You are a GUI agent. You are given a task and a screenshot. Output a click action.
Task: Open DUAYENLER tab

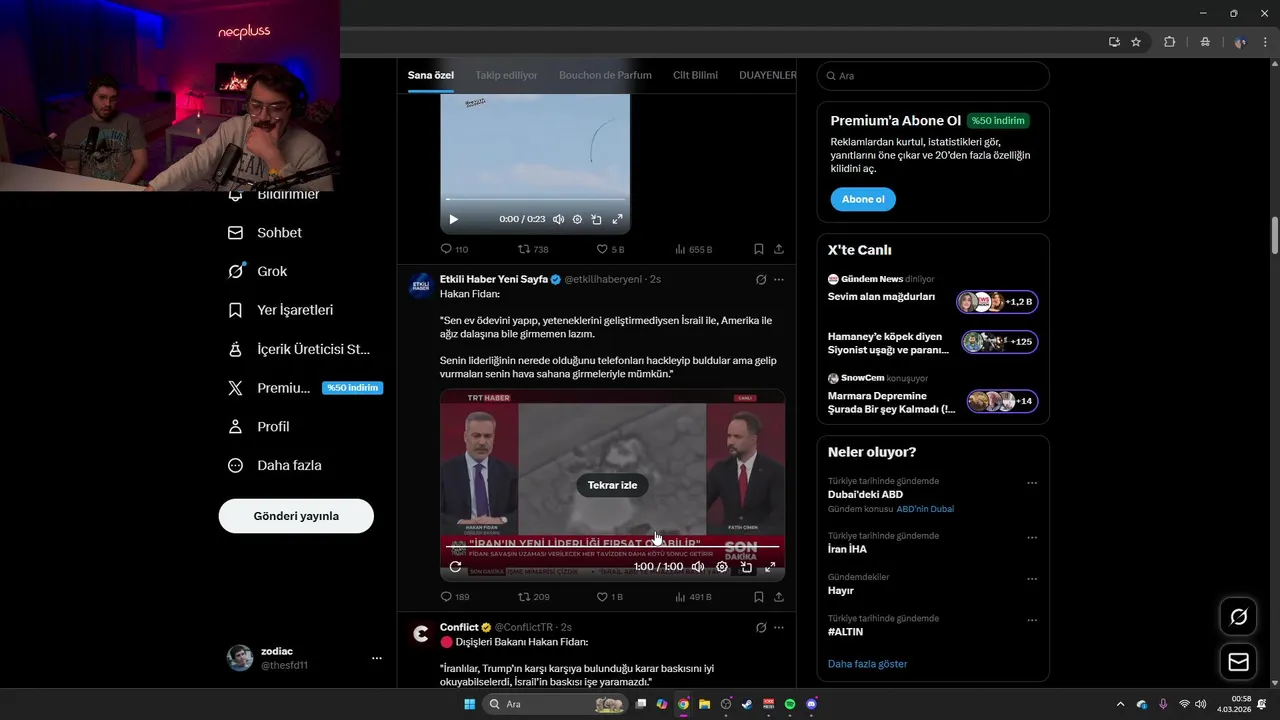click(767, 75)
